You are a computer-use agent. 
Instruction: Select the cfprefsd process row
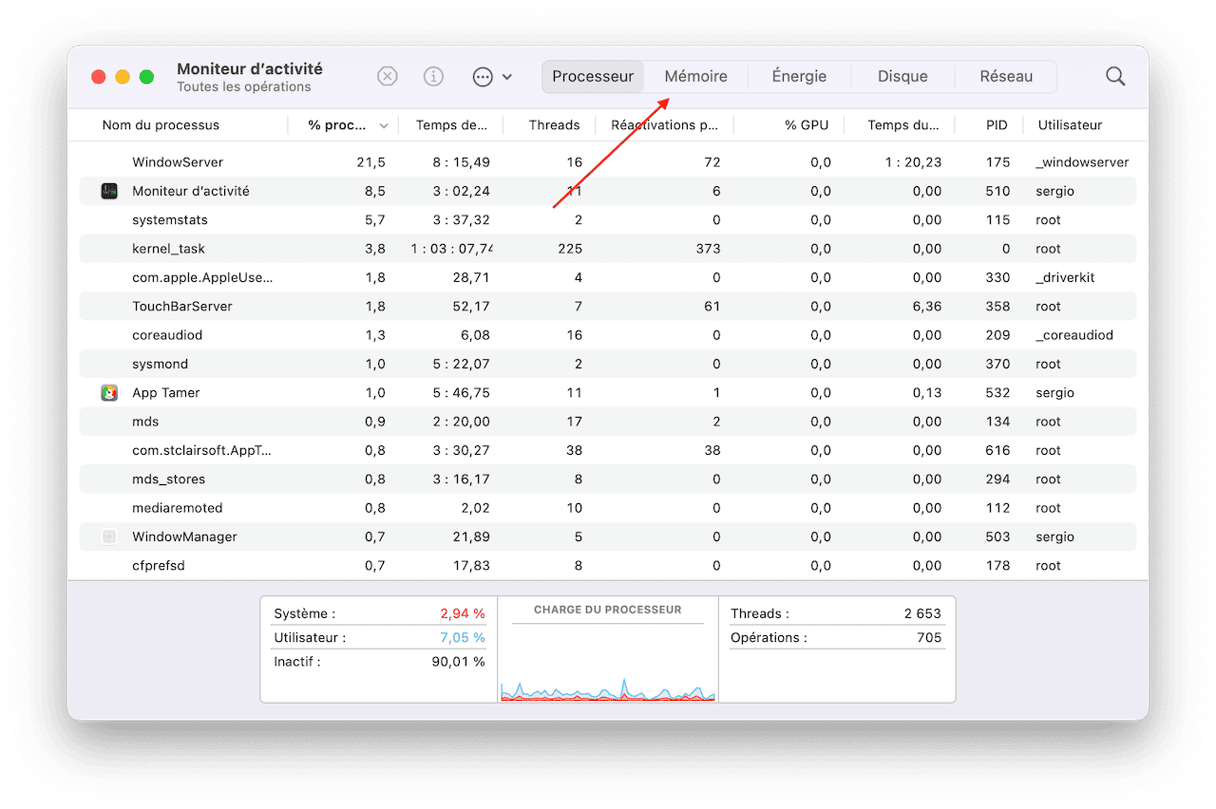pos(608,566)
